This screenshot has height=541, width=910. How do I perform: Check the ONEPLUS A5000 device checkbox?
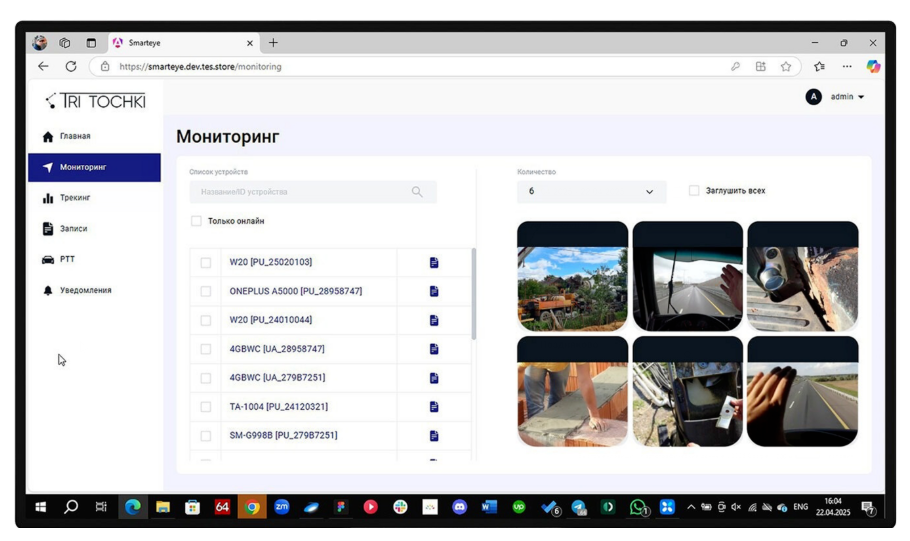205,291
